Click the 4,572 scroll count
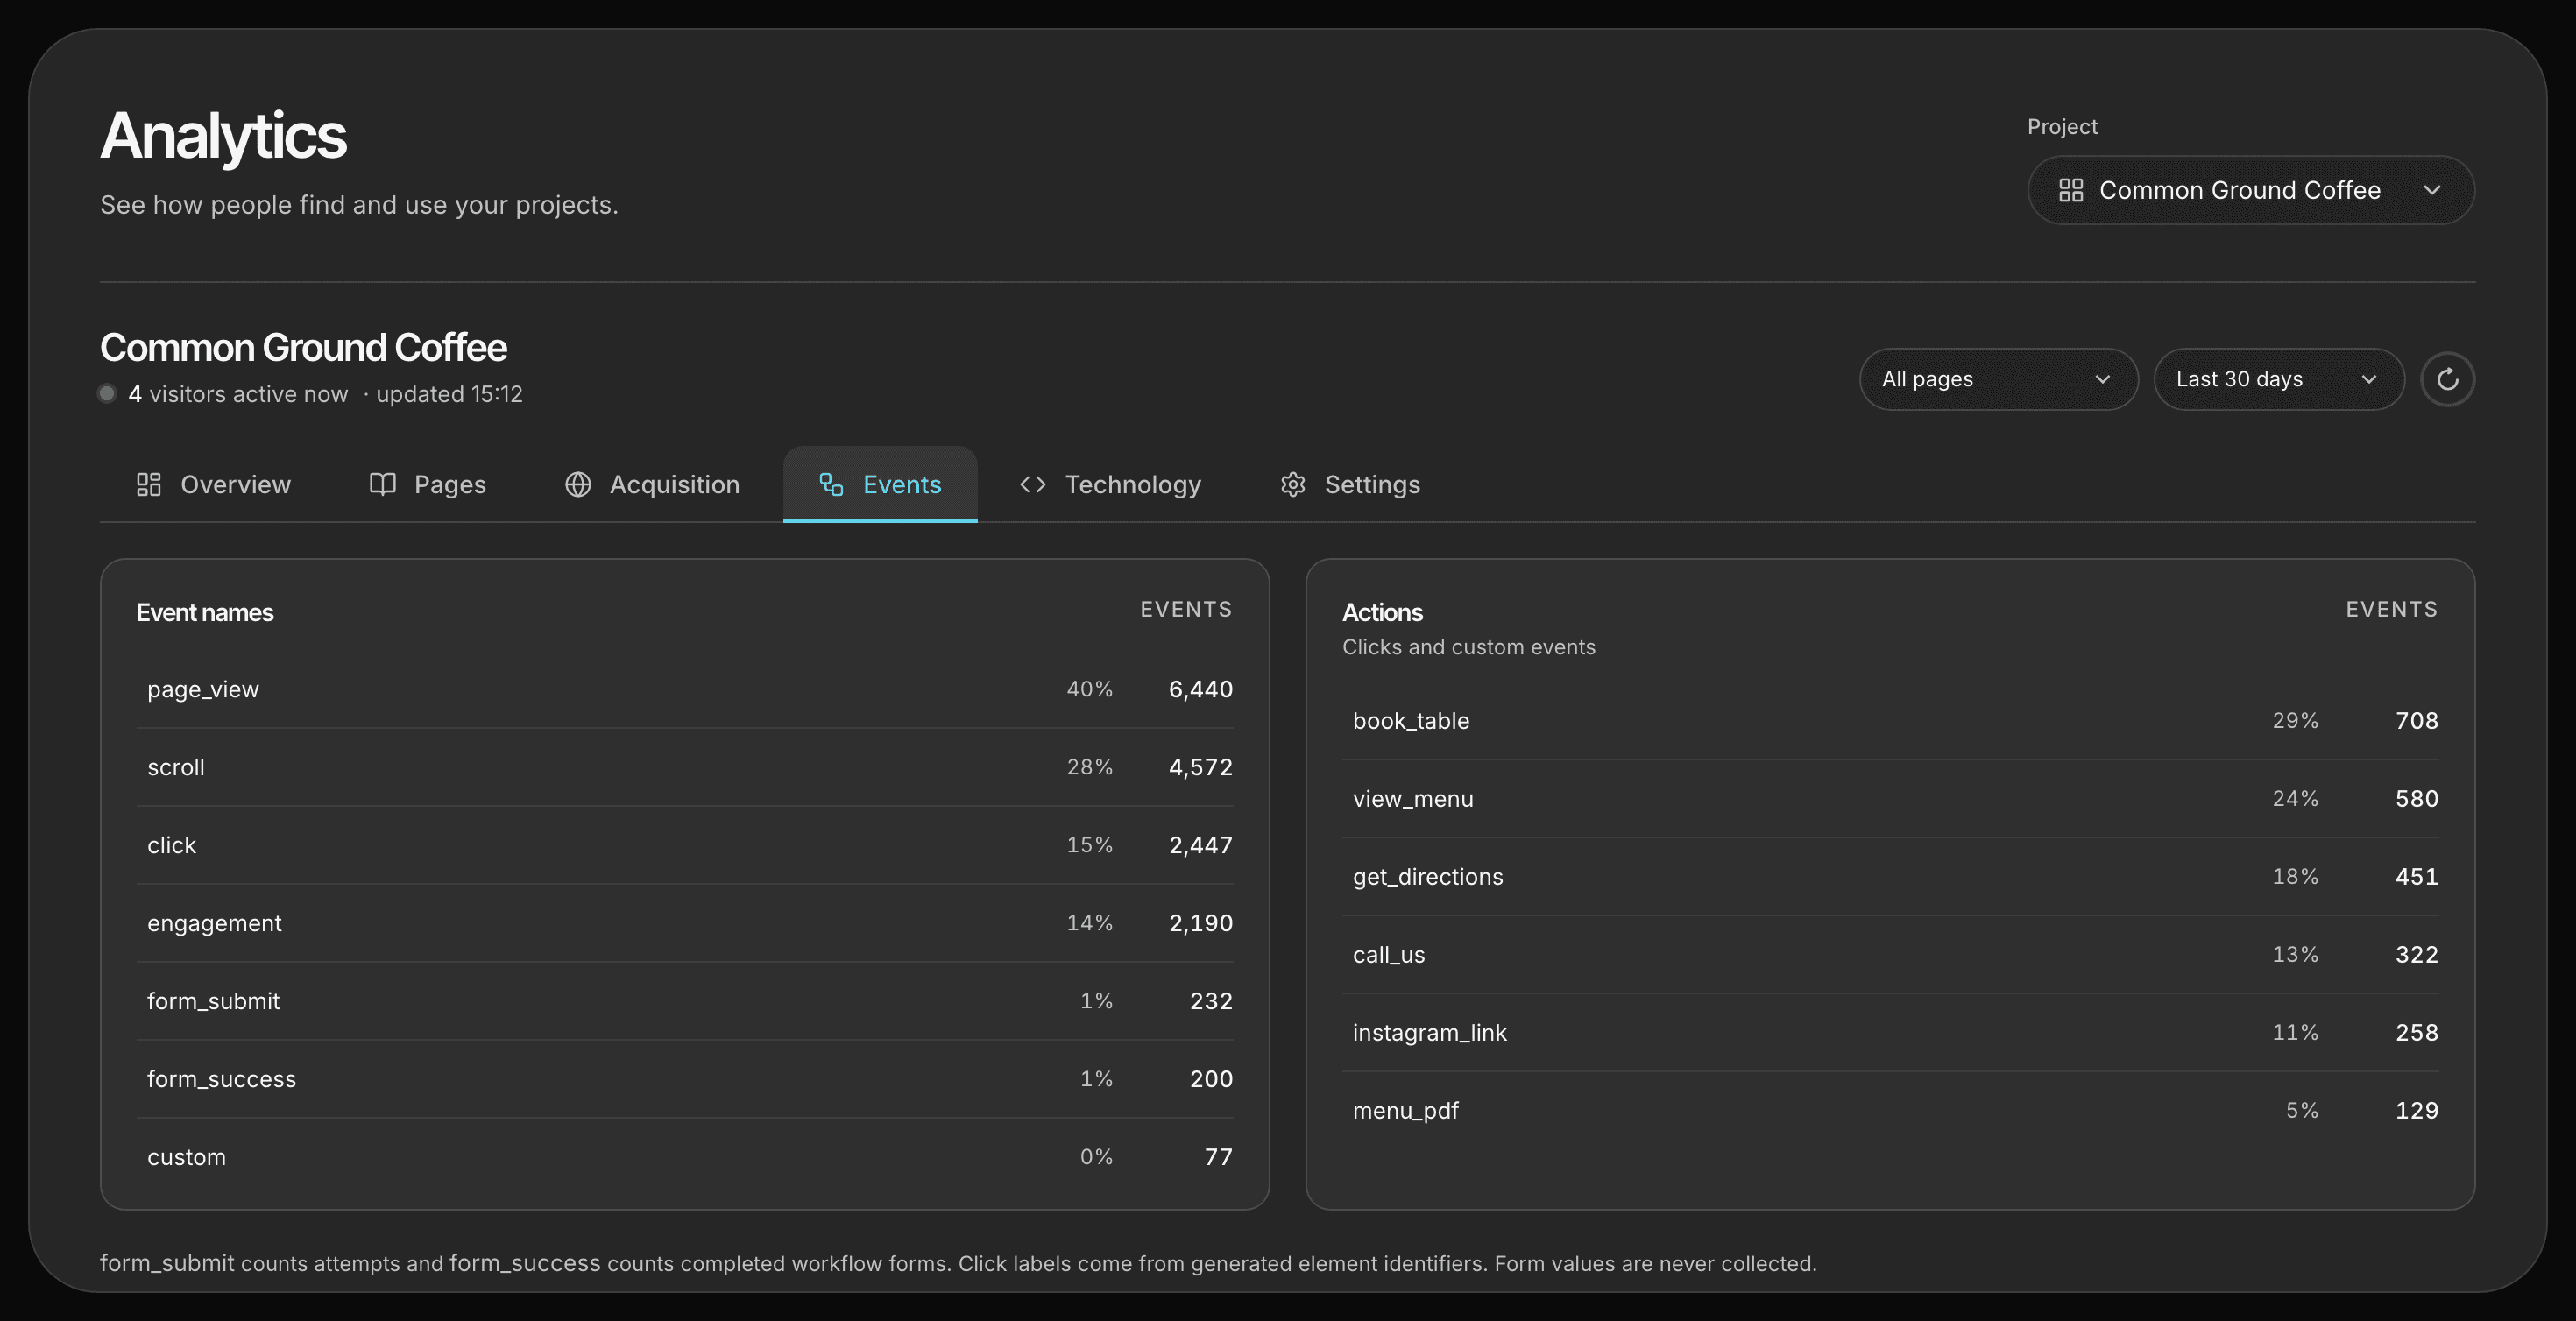 1200,767
